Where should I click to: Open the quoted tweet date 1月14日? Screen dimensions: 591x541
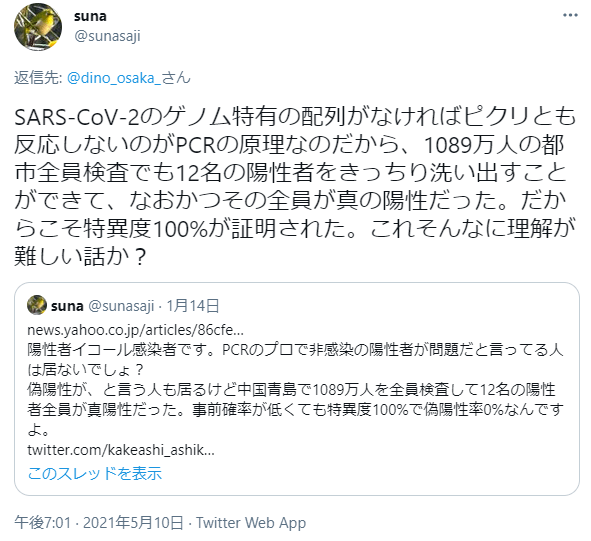[x=193, y=306]
